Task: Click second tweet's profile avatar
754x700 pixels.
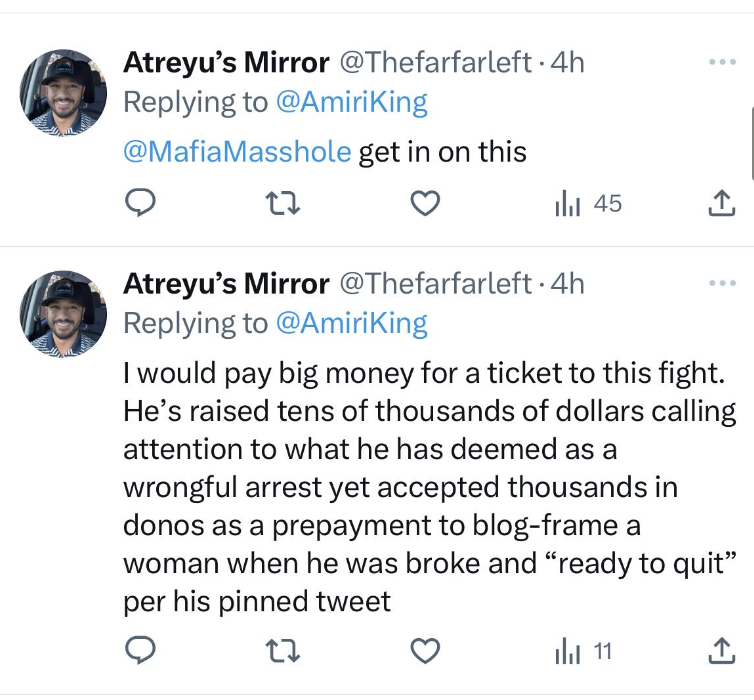Action: [64, 313]
